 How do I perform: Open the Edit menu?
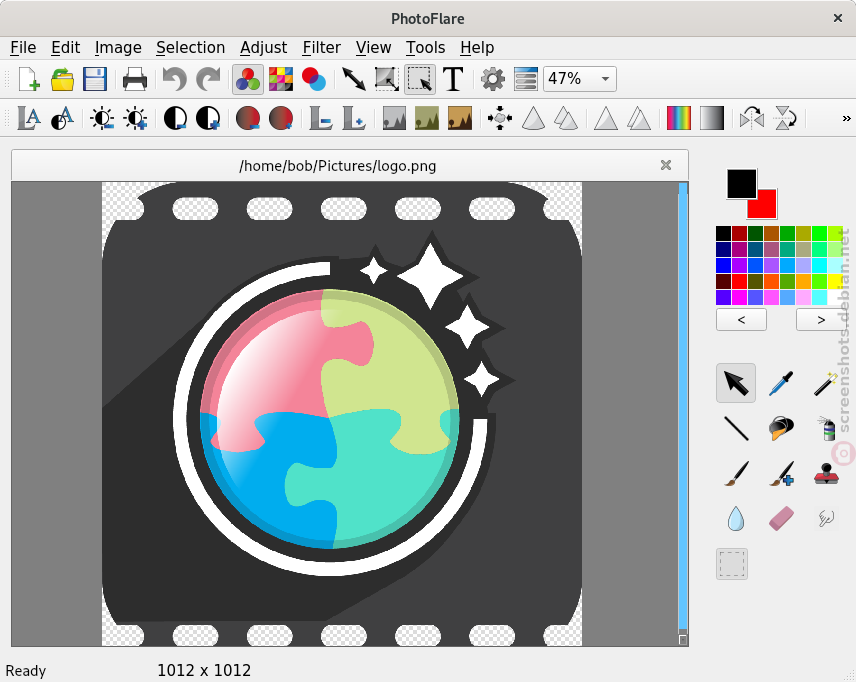pyautogui.click(x=66, y=48)
